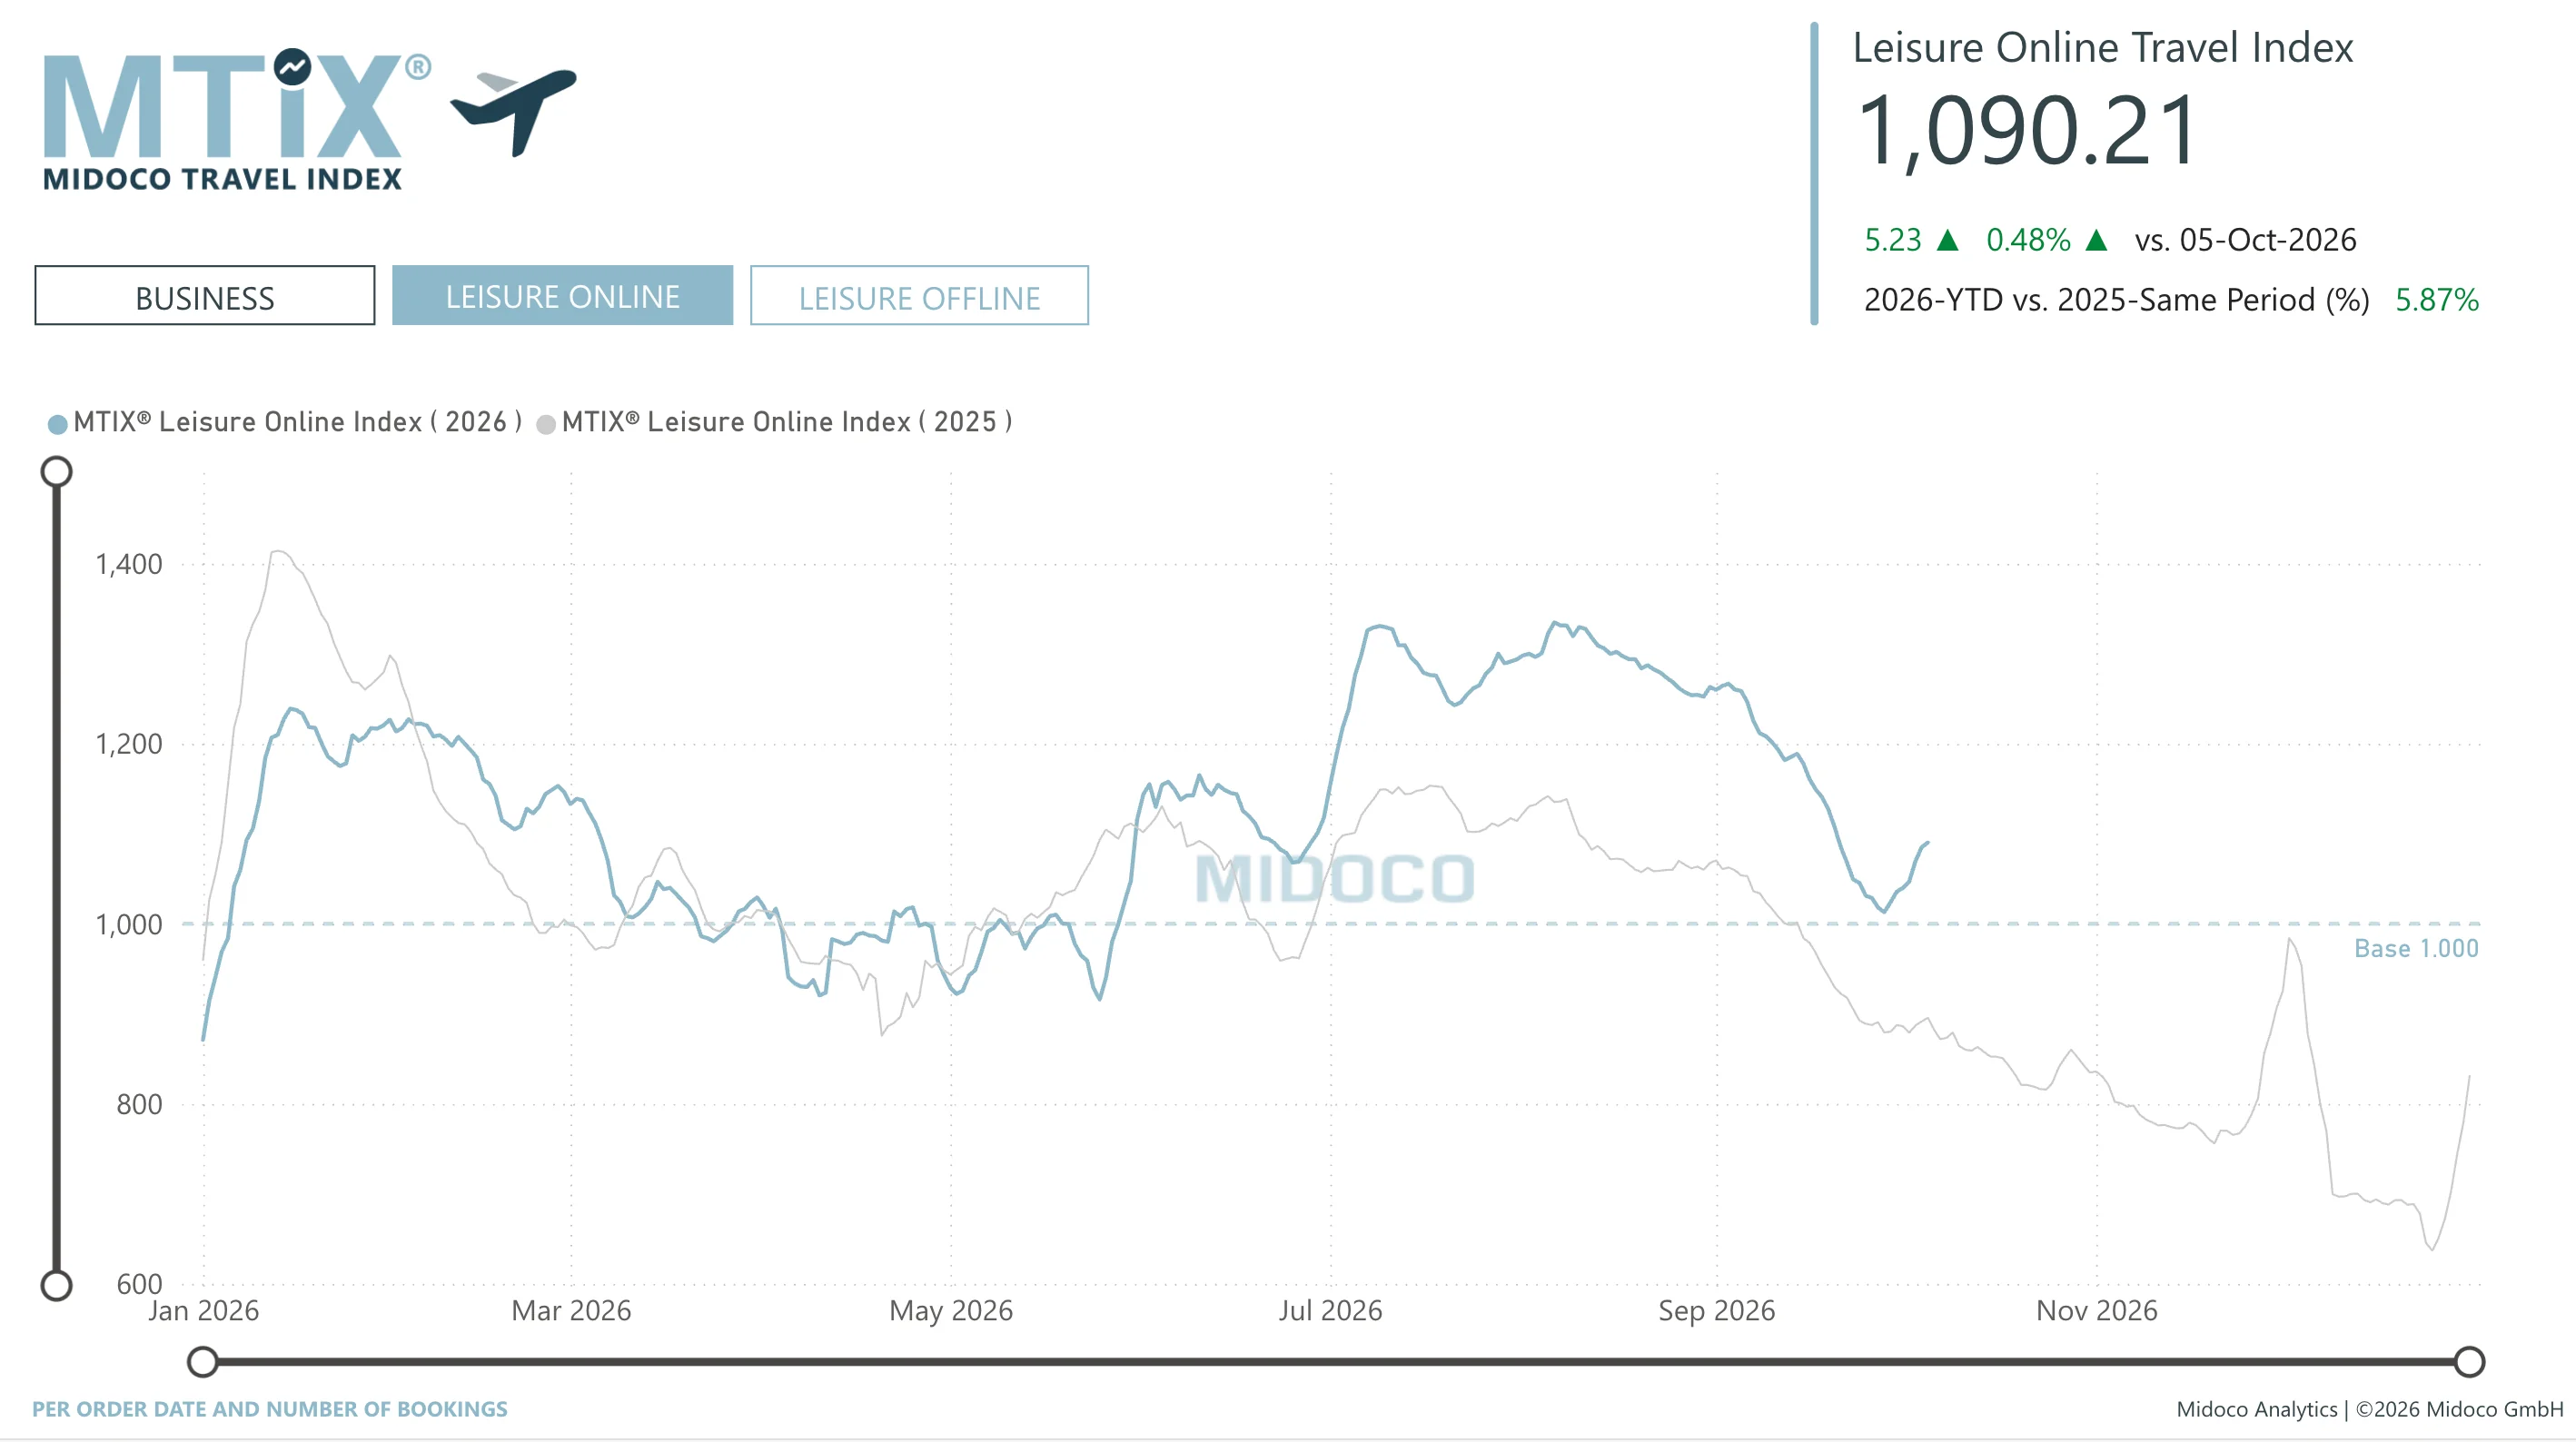Toggle the 2025 Leisure Online Index legend marker
This screenshot has width=2576, height=1442.
[546, 424]
